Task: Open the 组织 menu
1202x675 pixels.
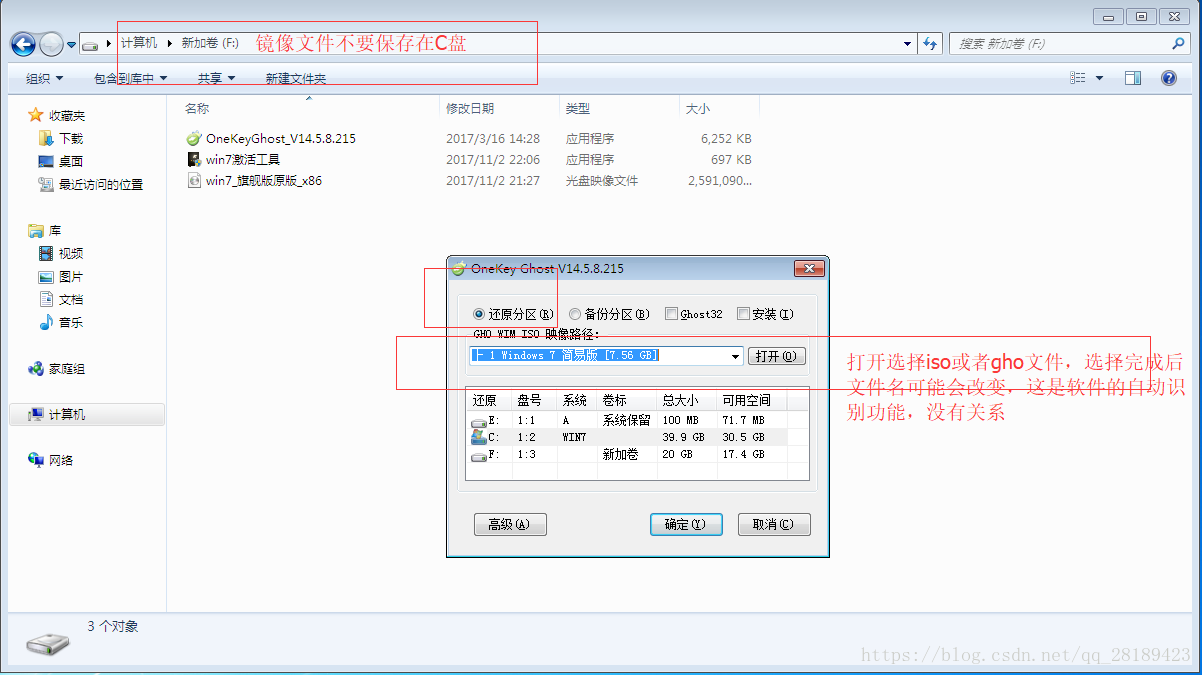Action: pyautogui.click(x=45, y=78)
